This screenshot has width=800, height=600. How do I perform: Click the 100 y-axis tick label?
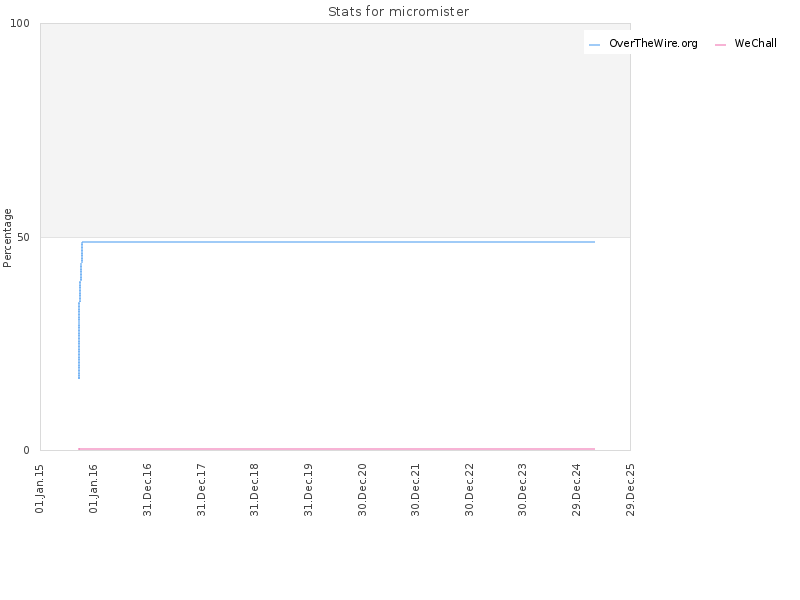point(20,23)
